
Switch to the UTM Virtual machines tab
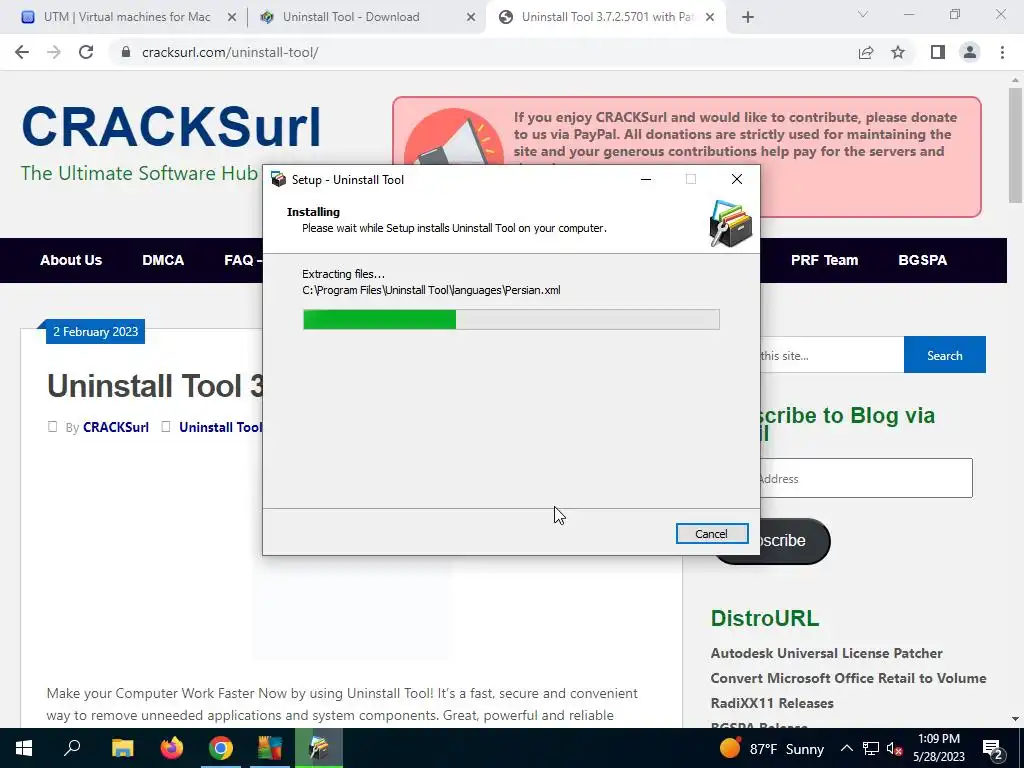[x=126, y=17]
